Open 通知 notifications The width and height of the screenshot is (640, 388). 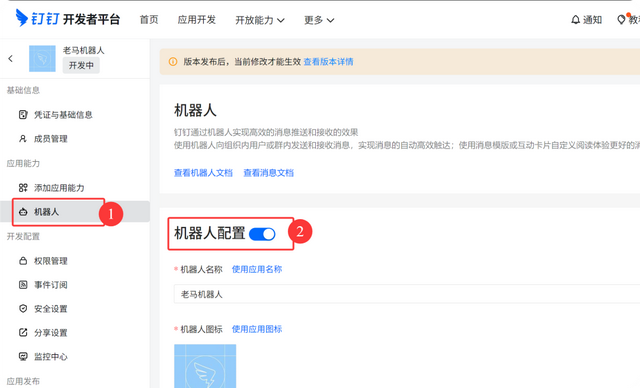[x=592, y=20]
